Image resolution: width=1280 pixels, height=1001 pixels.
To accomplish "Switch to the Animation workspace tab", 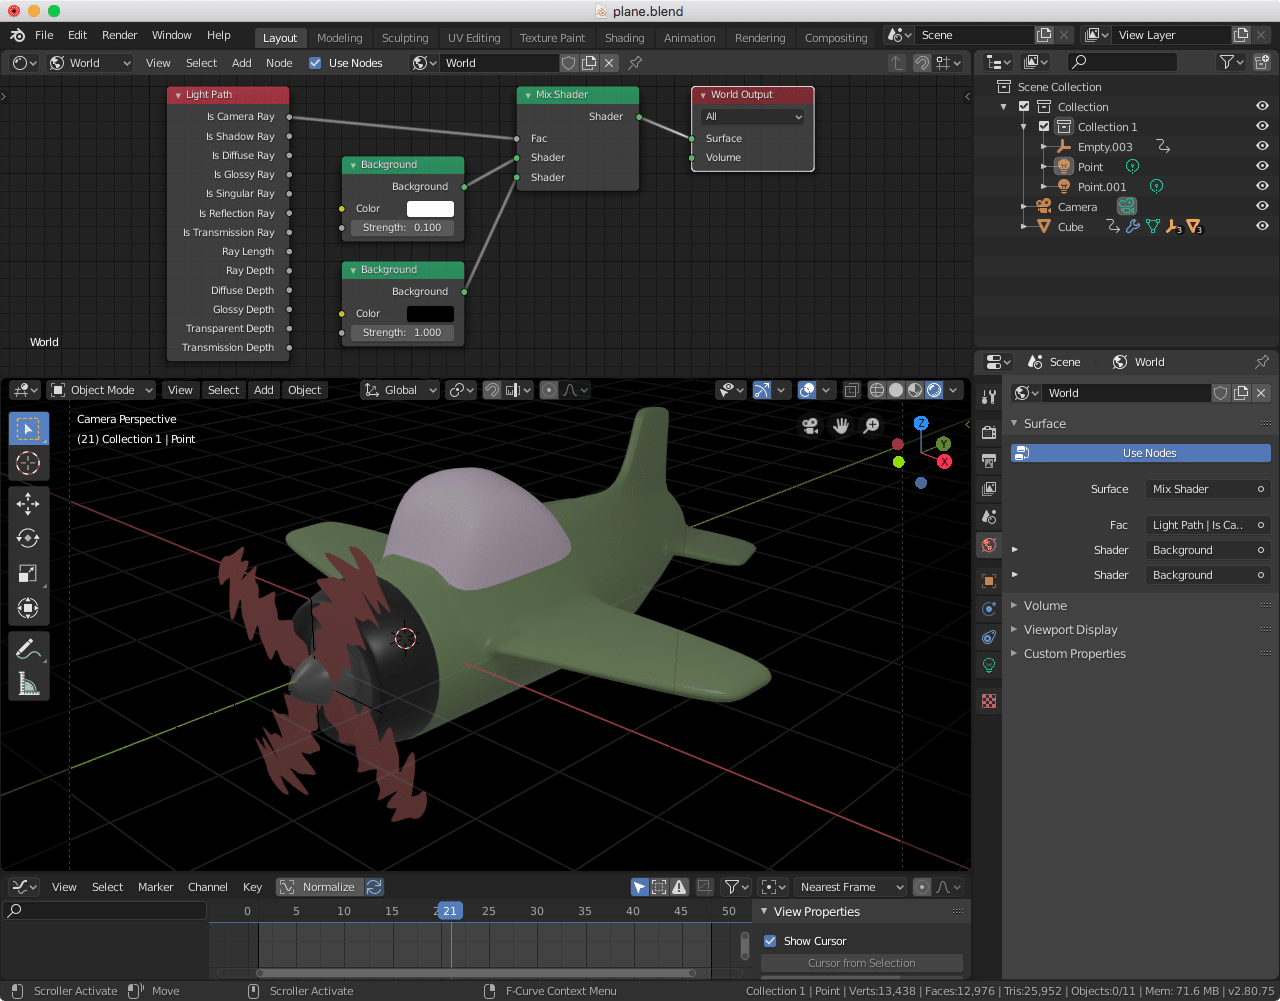I will click(x=690, y=38).
